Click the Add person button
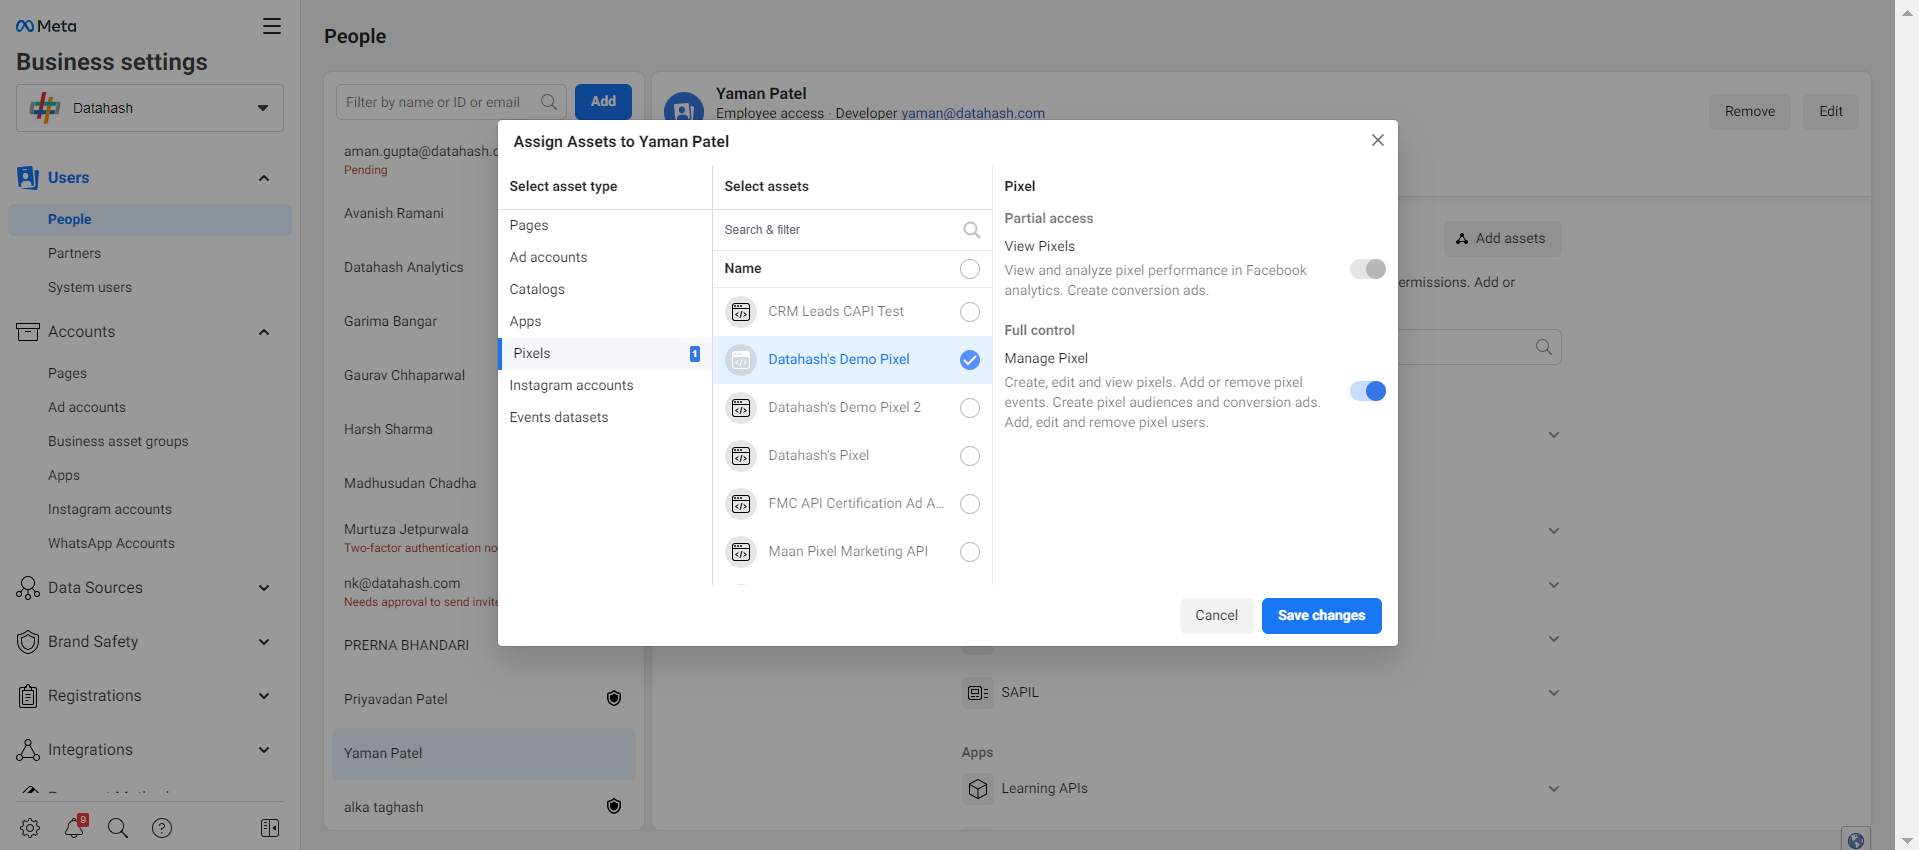 603,102
